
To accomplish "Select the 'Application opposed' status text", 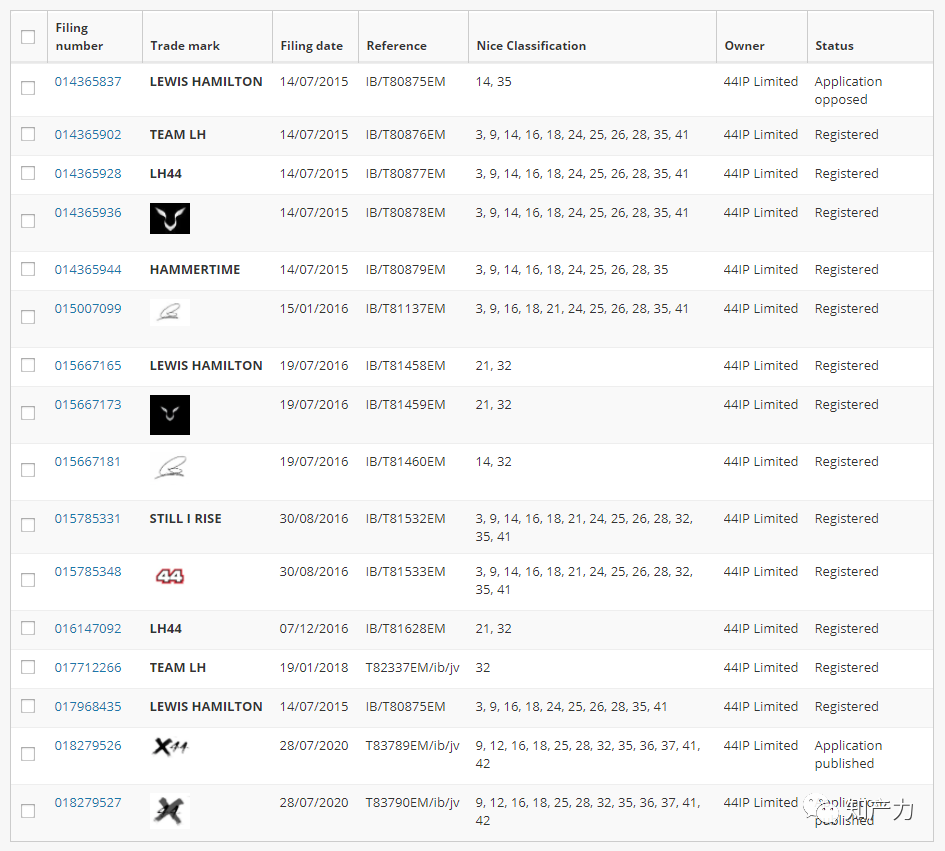I will (x=848, y=90).
